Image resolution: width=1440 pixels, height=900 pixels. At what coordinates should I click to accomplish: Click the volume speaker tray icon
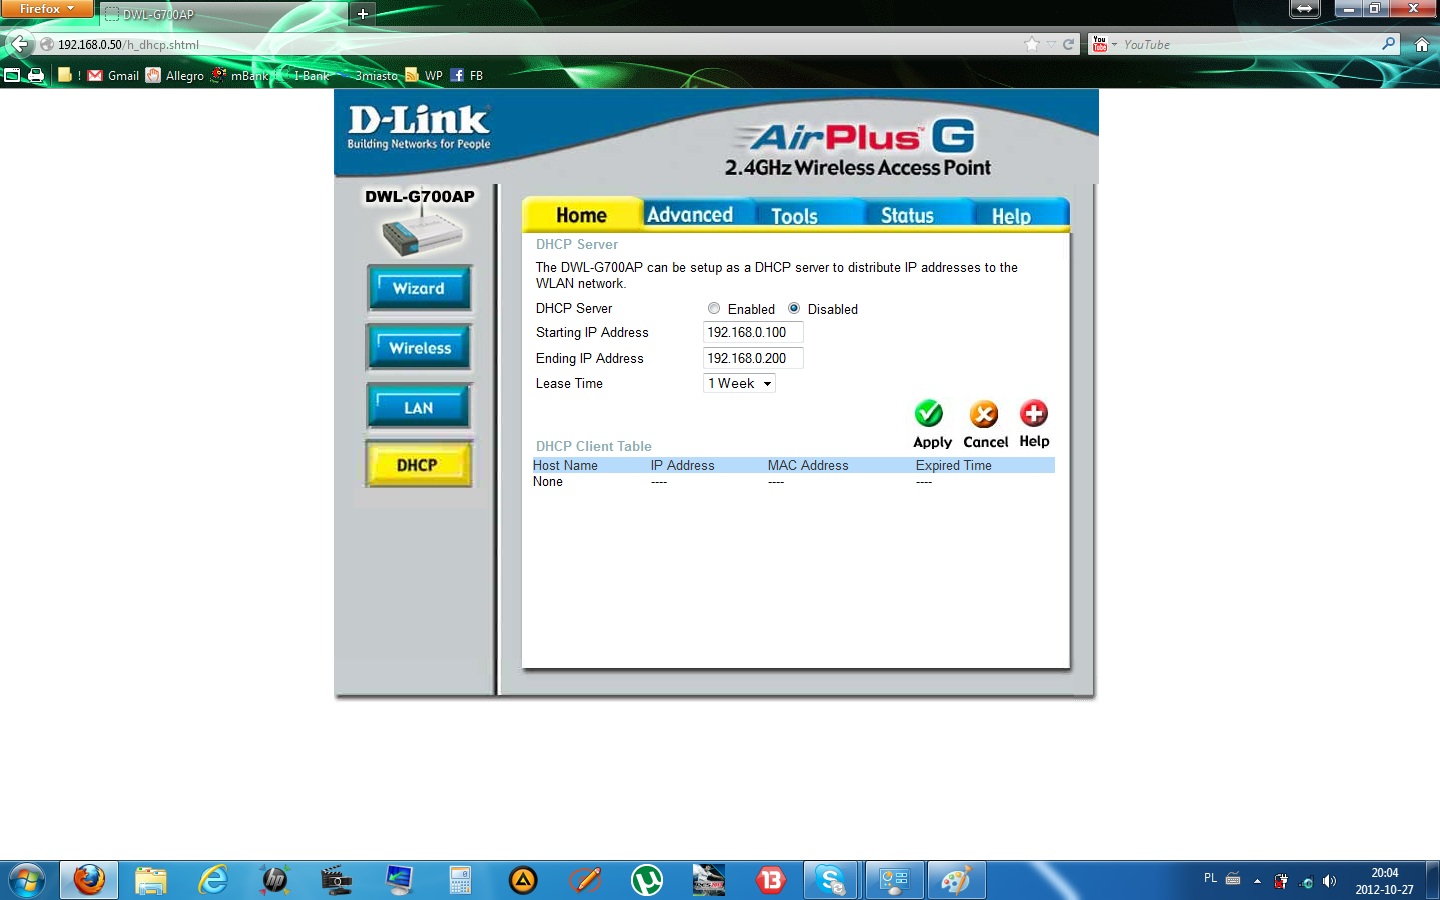(1329, 881)
